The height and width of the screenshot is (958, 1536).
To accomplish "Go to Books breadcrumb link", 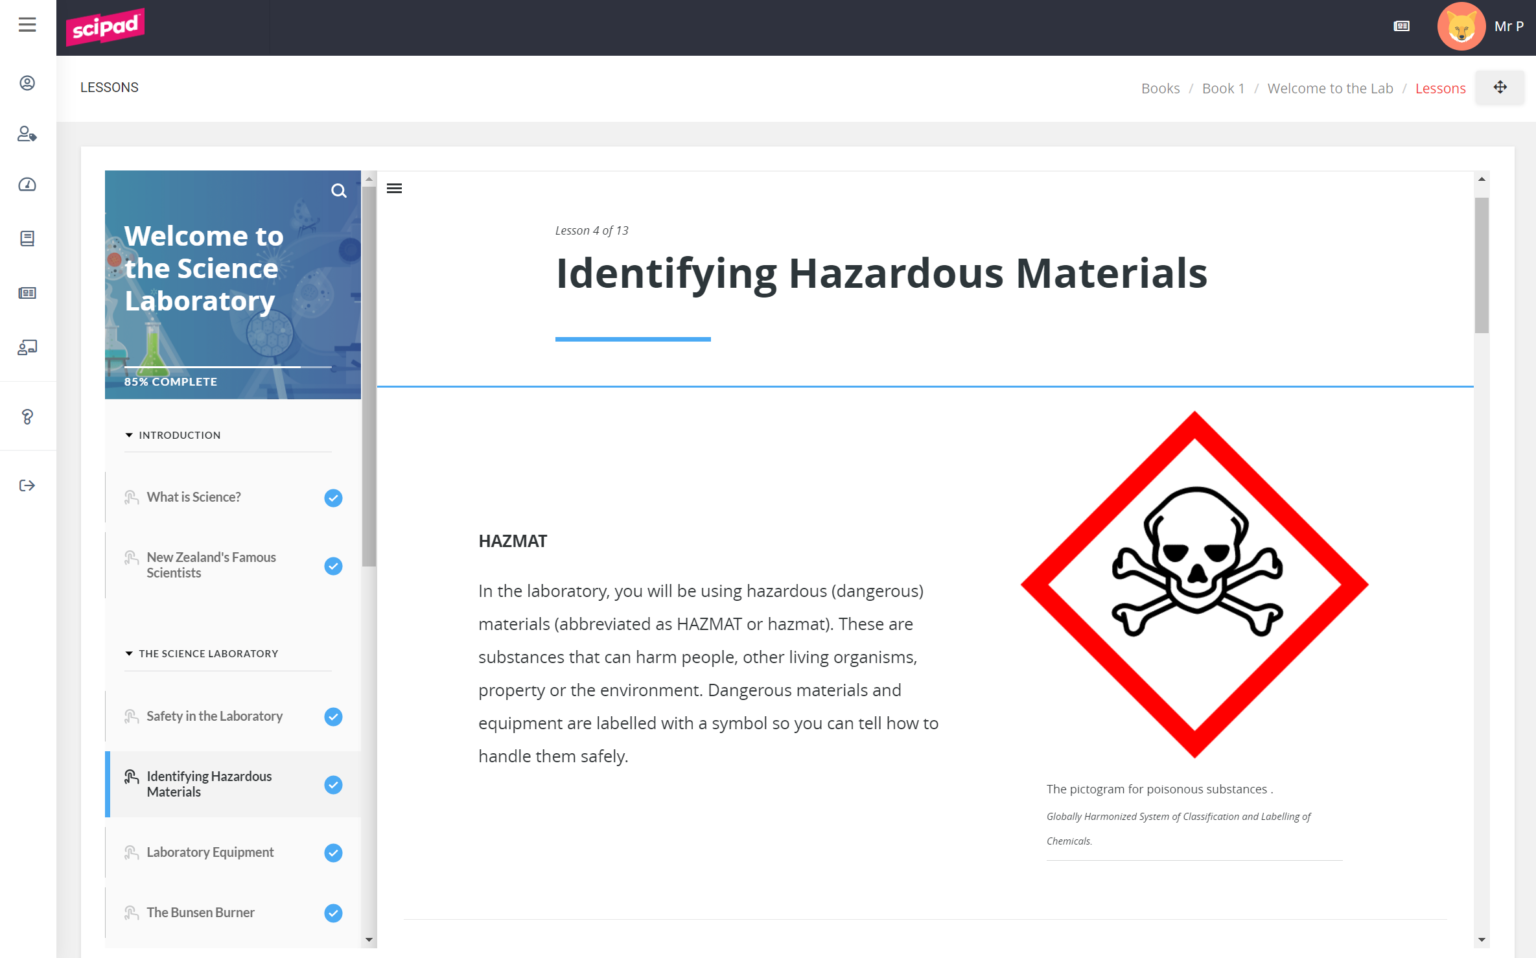I will (1160, 89).
